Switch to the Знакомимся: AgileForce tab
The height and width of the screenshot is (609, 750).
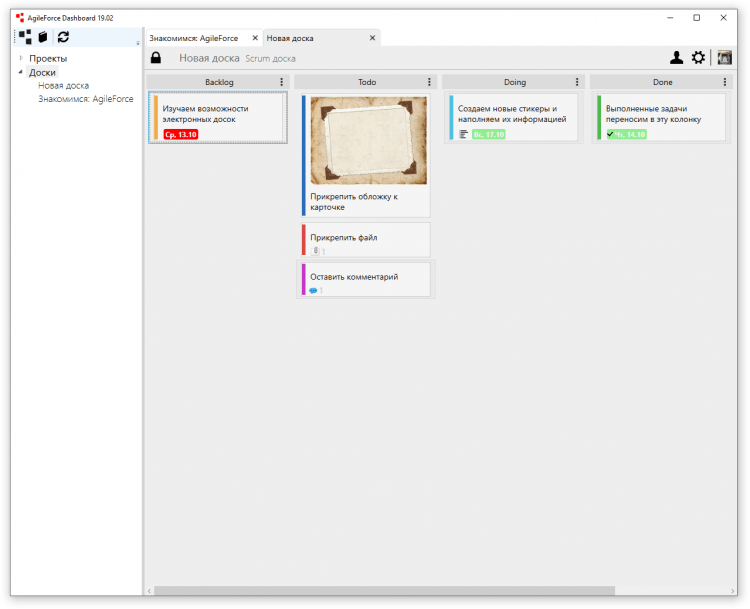click(194, 38)
